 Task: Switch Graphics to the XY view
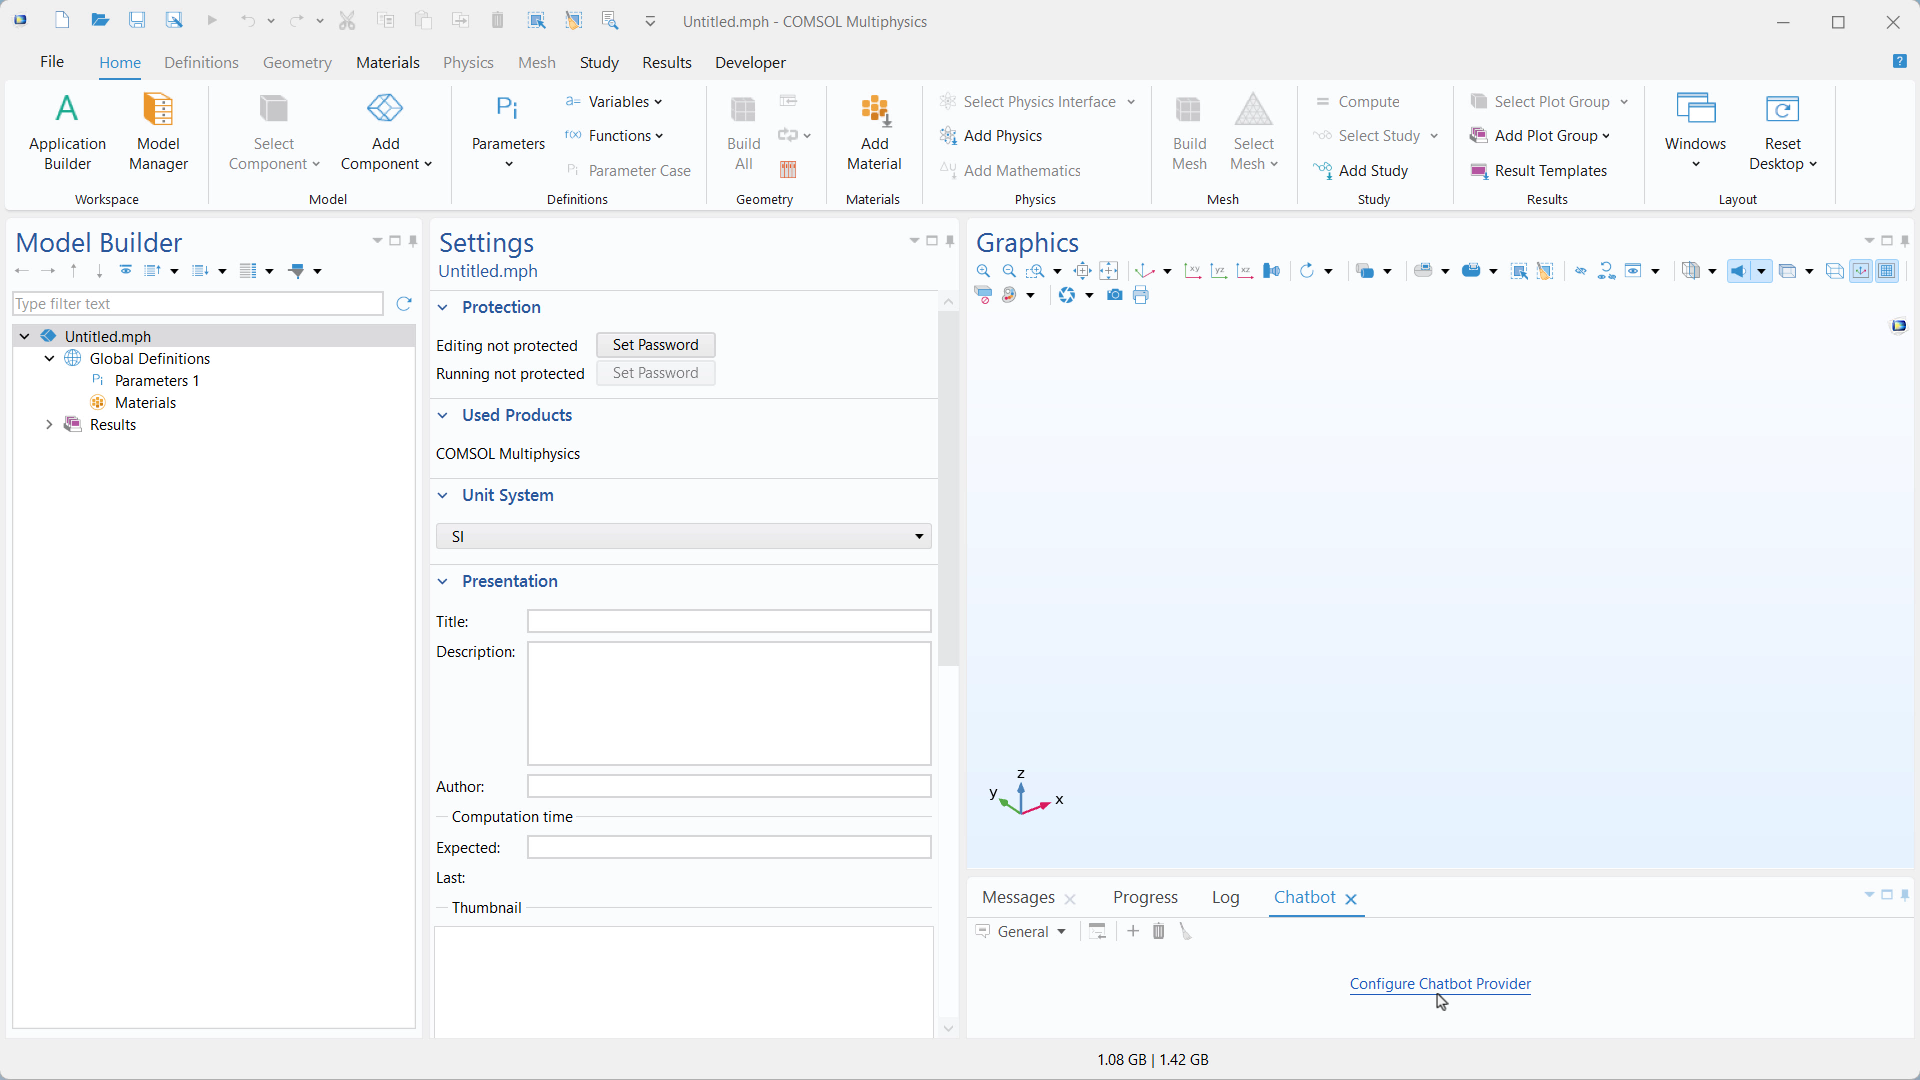pyautogui.click(x=1192, y=271)
